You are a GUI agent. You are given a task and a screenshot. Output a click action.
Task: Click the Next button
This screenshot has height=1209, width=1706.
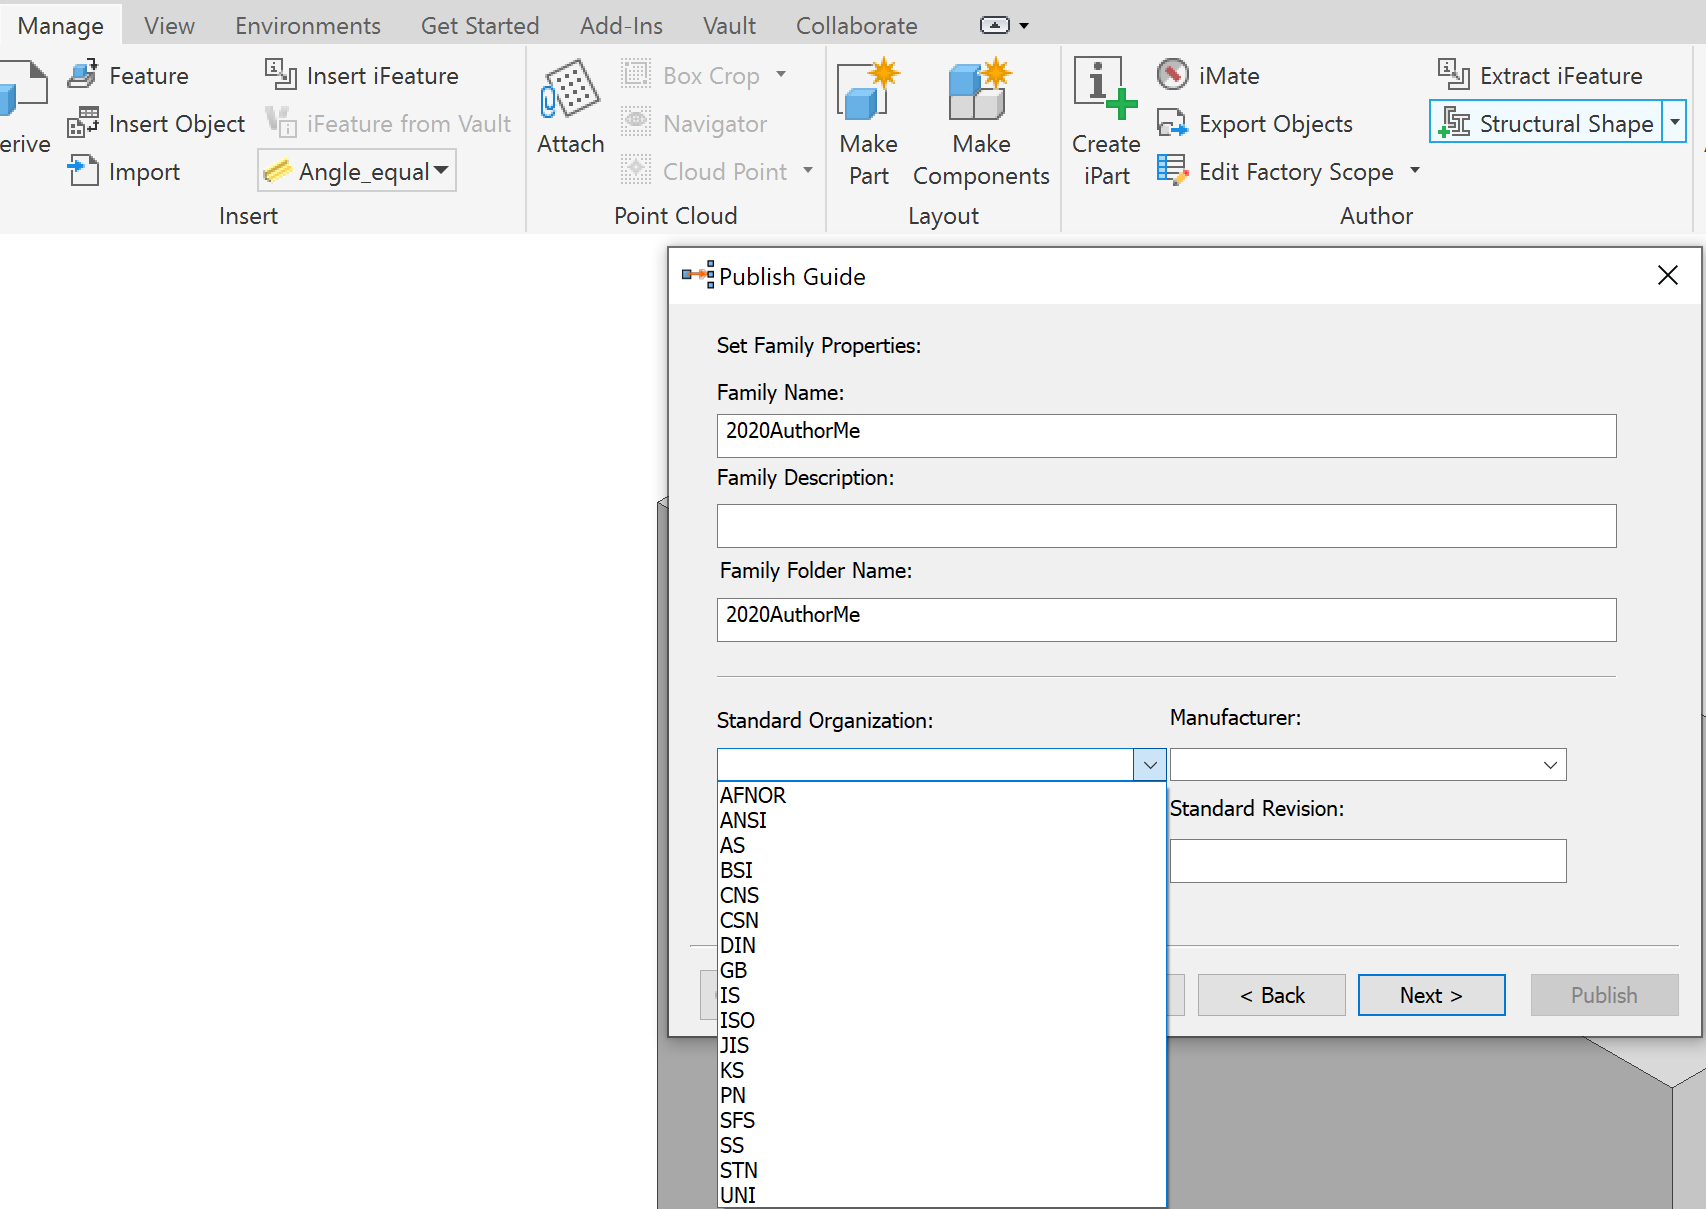1431,995
